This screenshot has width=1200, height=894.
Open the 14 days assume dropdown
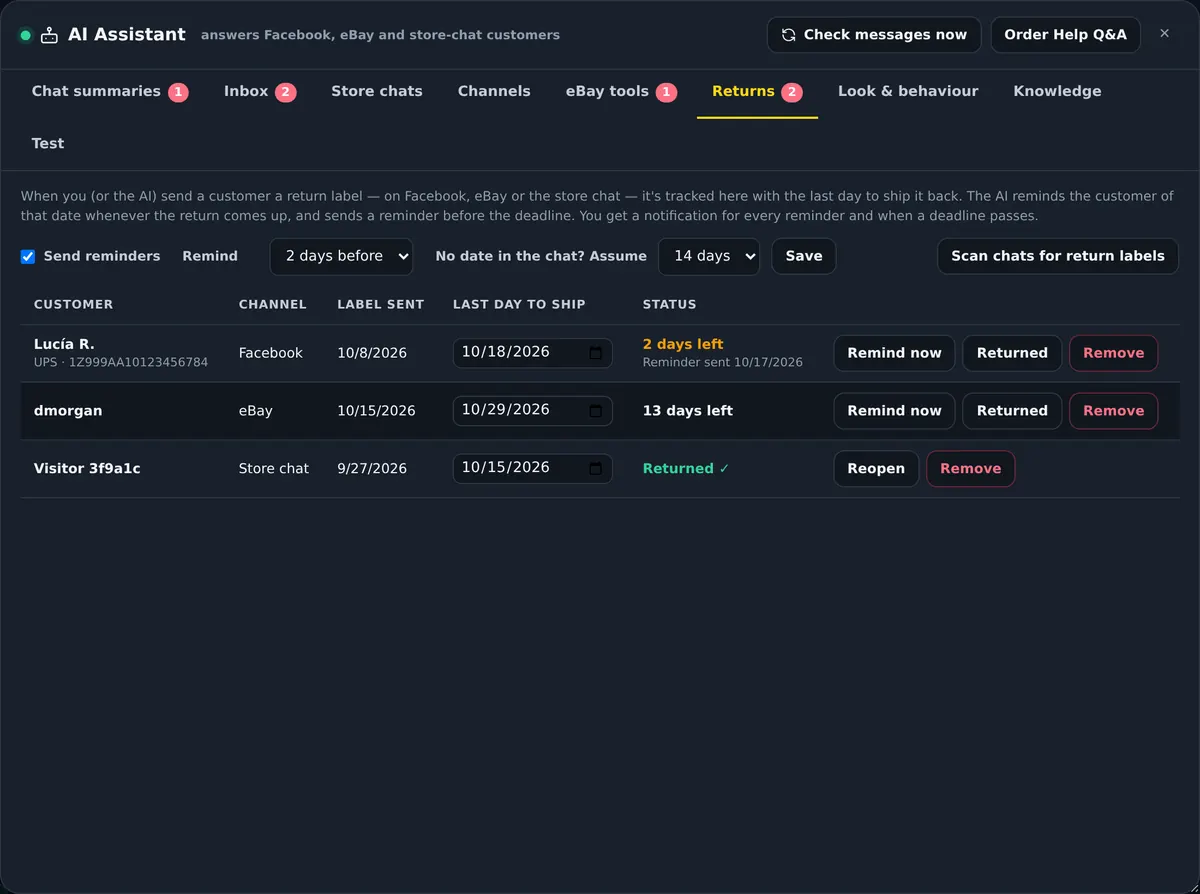pyautogui.click(x=709, y=256)
